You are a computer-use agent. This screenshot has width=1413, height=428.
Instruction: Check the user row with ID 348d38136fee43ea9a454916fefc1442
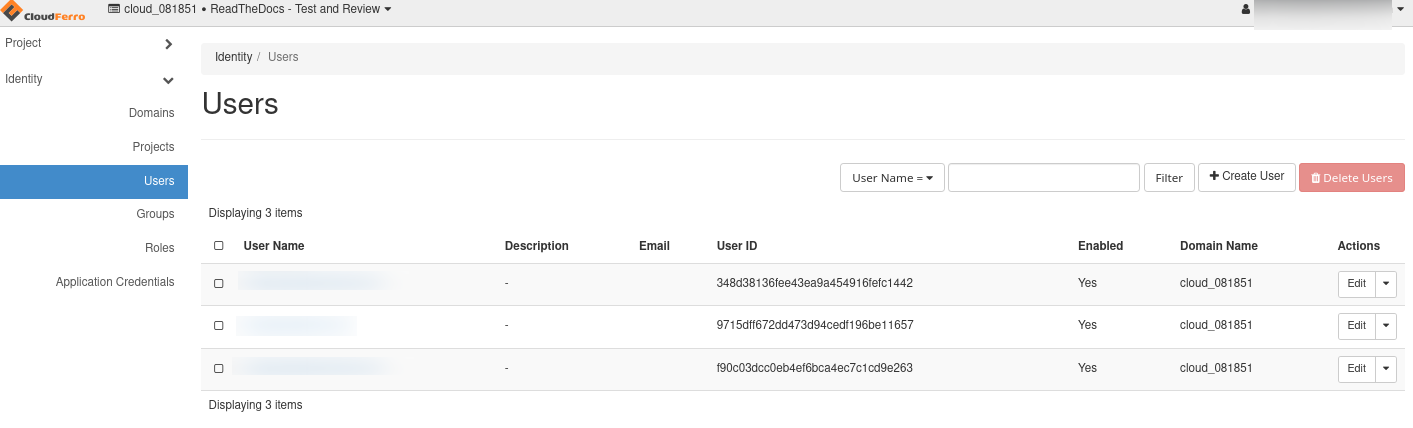219,284
